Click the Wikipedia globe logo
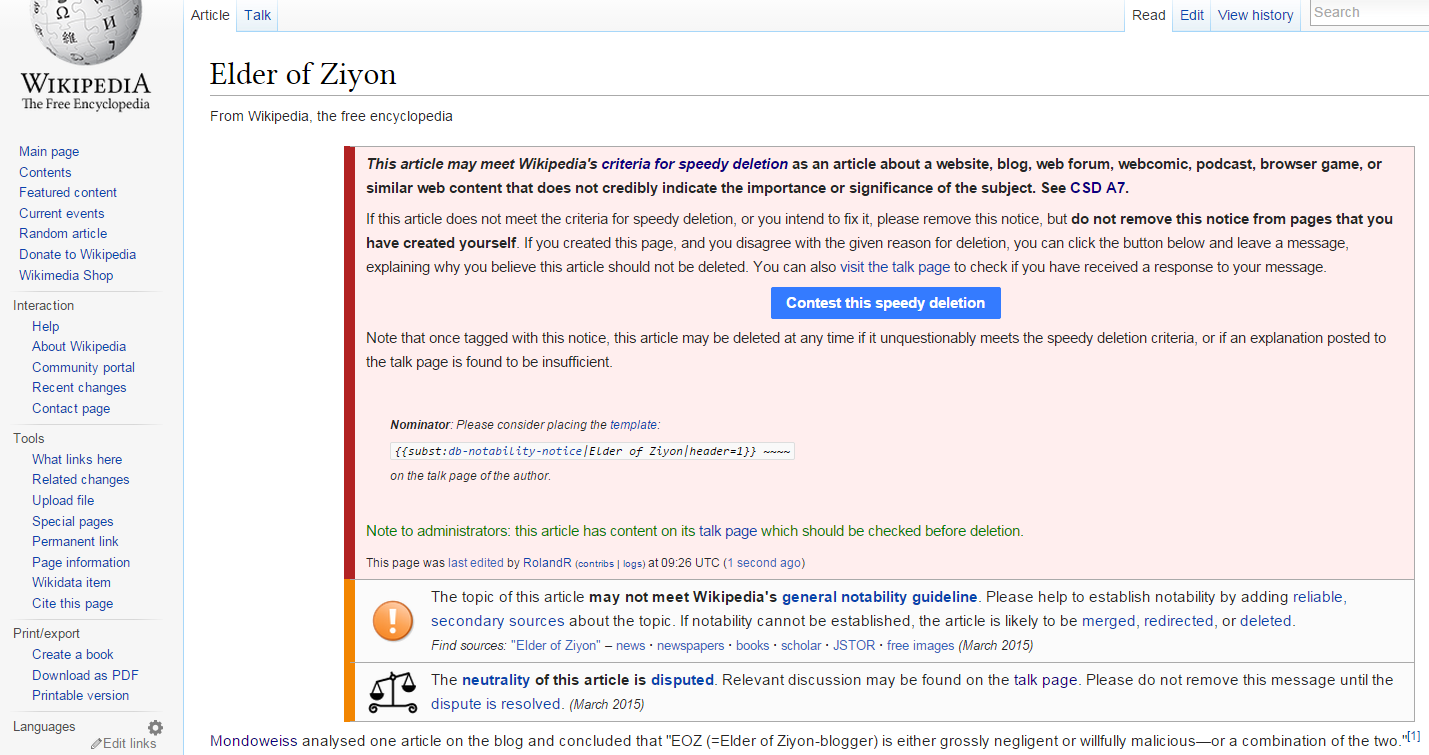Image resolution: width=1429 pixels, height=755 pixels. click(86, 33)
